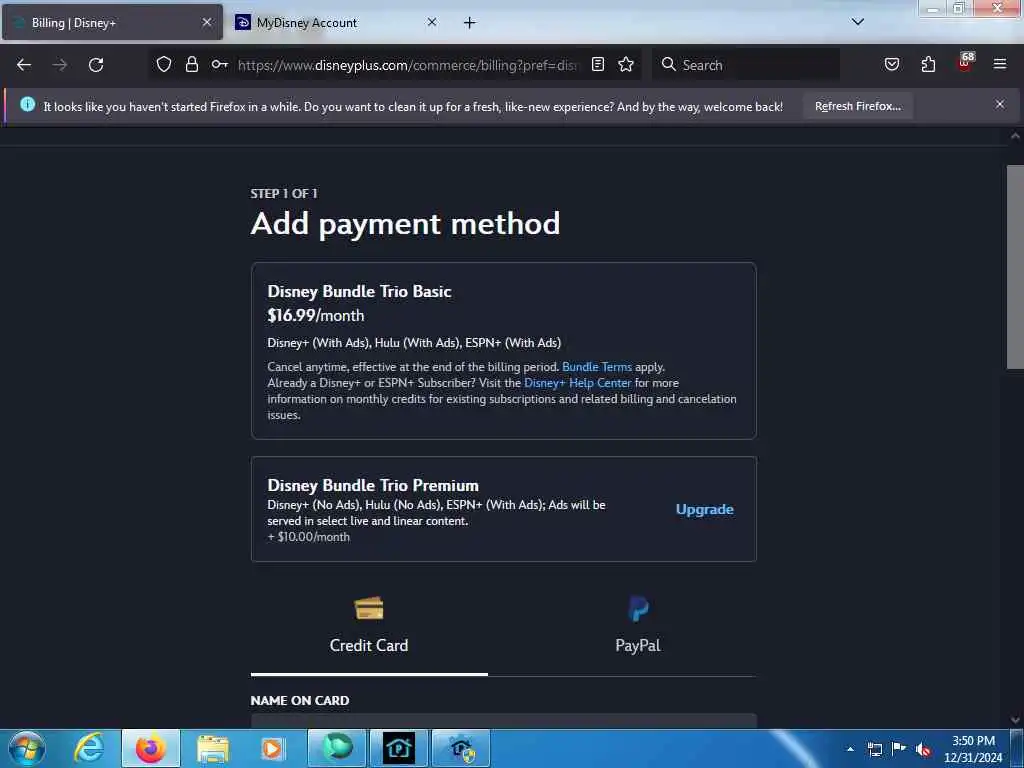
Task: Show hidden system tray icons arrow
Action: [x=850, y=748]
